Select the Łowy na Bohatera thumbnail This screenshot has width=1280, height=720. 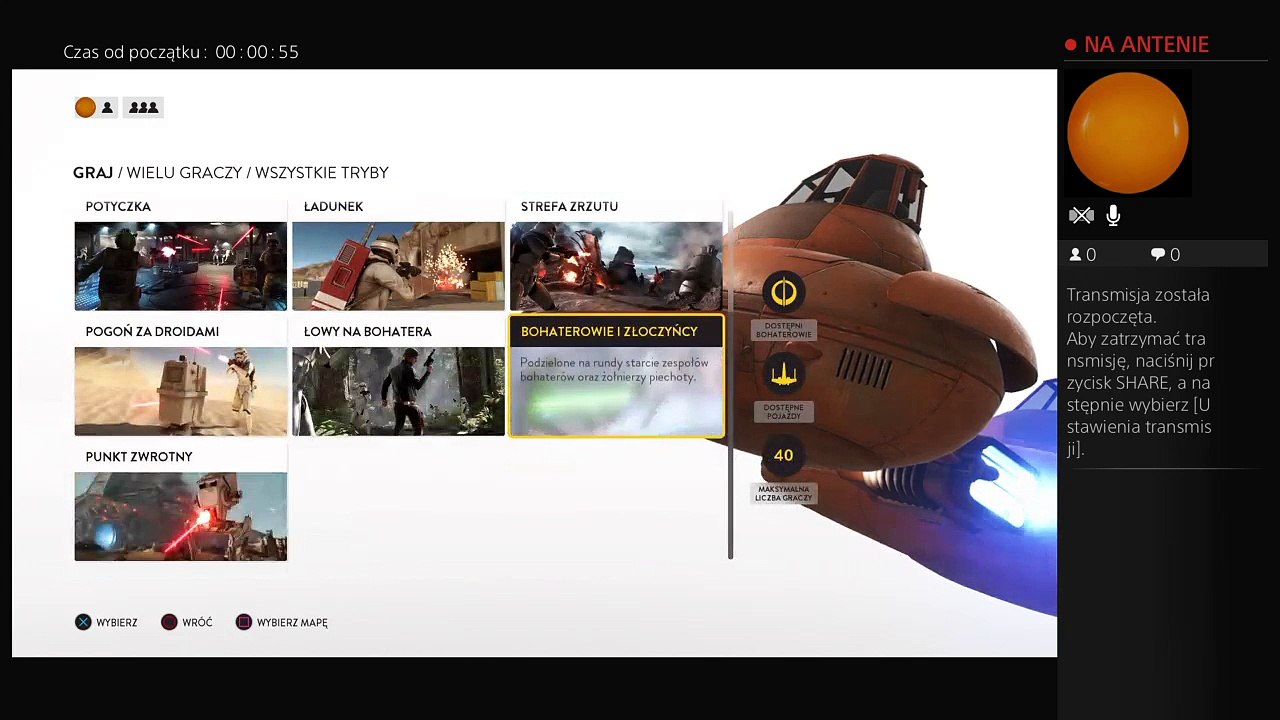tap(398, 391)
